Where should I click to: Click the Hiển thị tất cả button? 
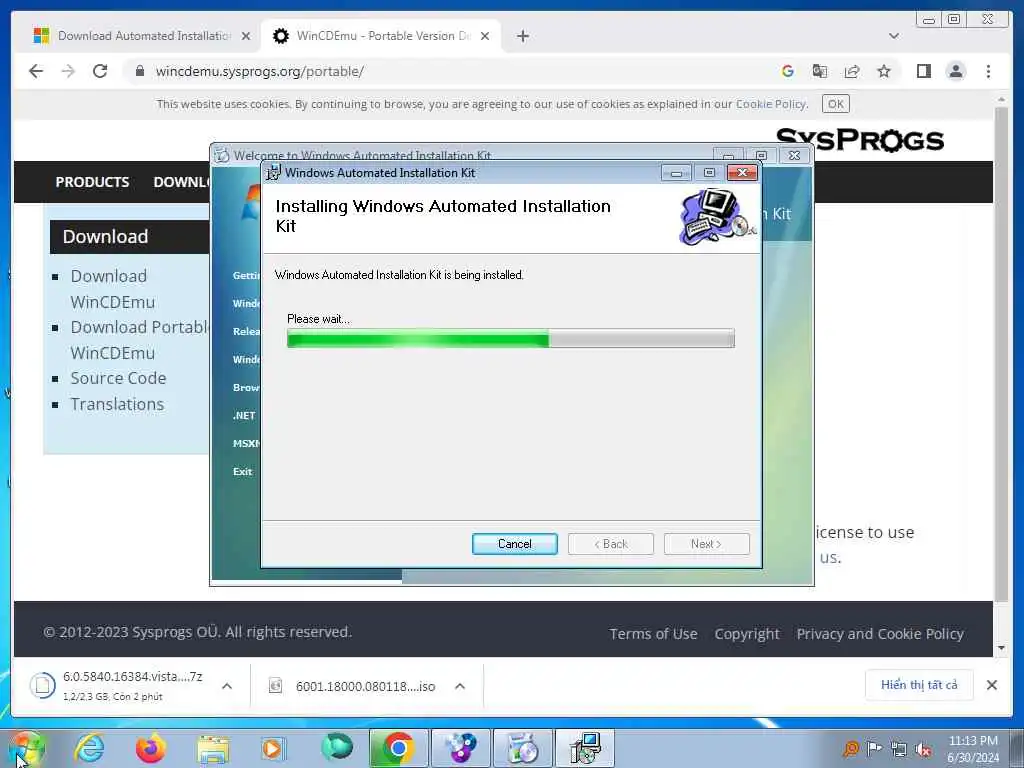[x=919, y=685]
